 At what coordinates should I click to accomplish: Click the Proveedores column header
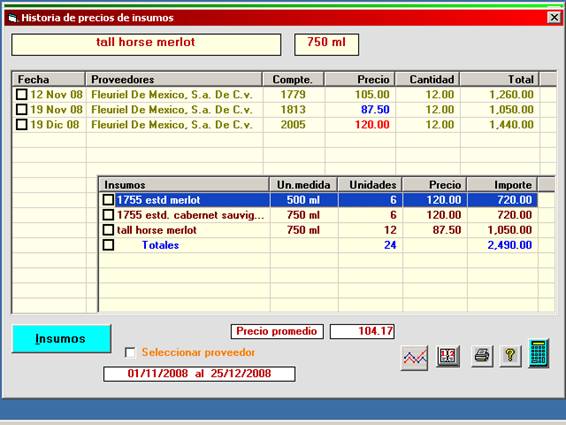pyautogui.click(x=174, y=79)
